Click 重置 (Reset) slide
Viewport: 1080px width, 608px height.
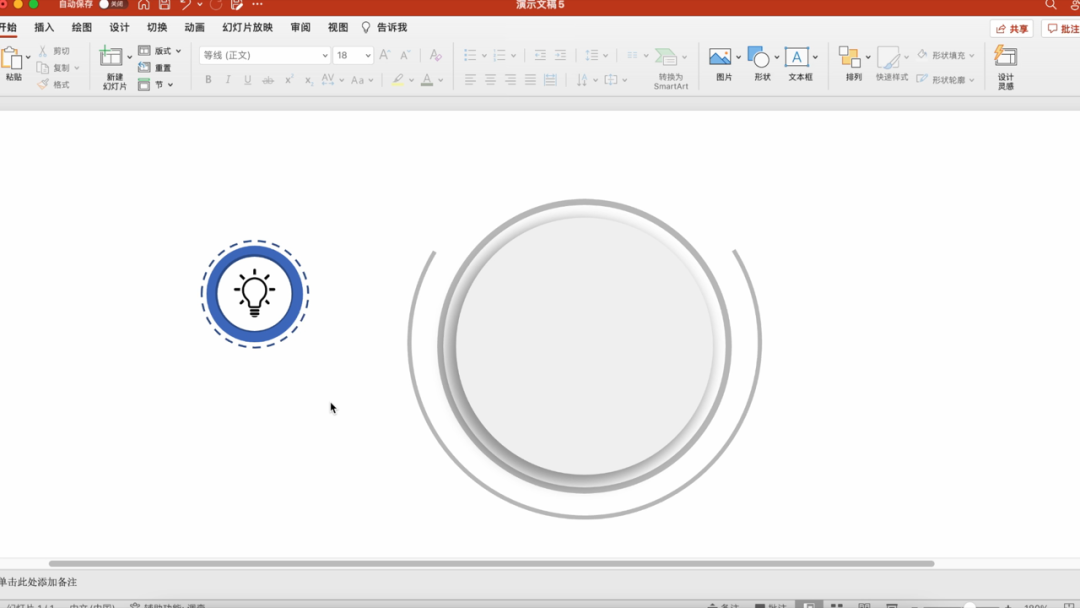coord(155,67)
